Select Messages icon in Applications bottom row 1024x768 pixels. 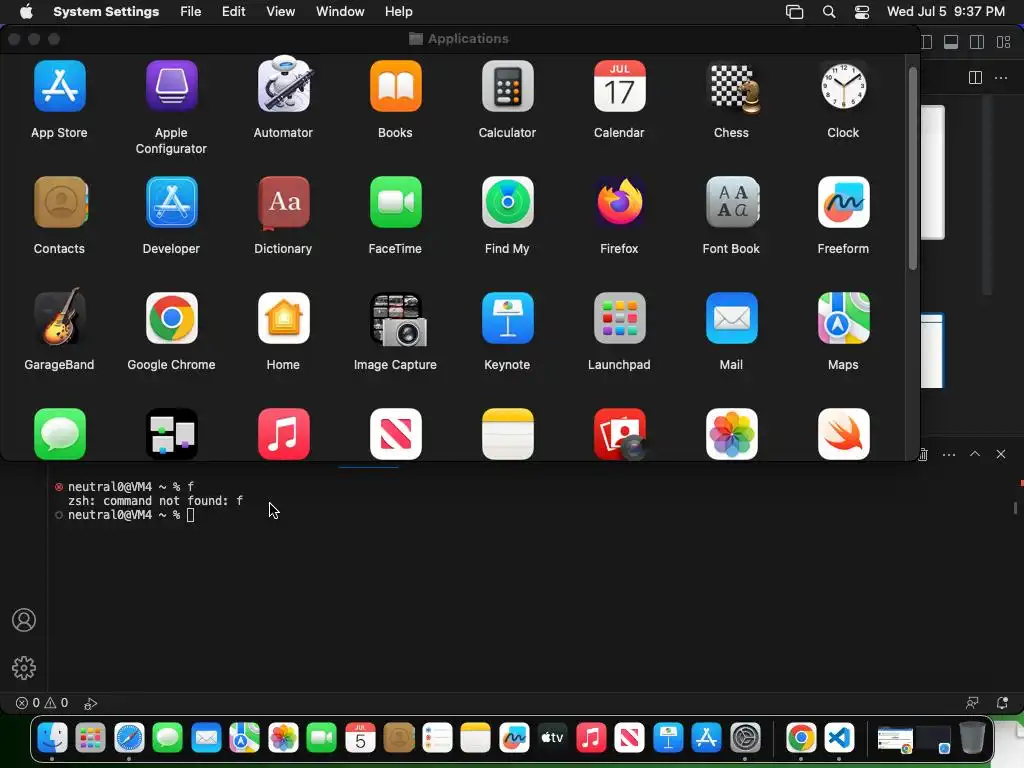click(59, 434)
